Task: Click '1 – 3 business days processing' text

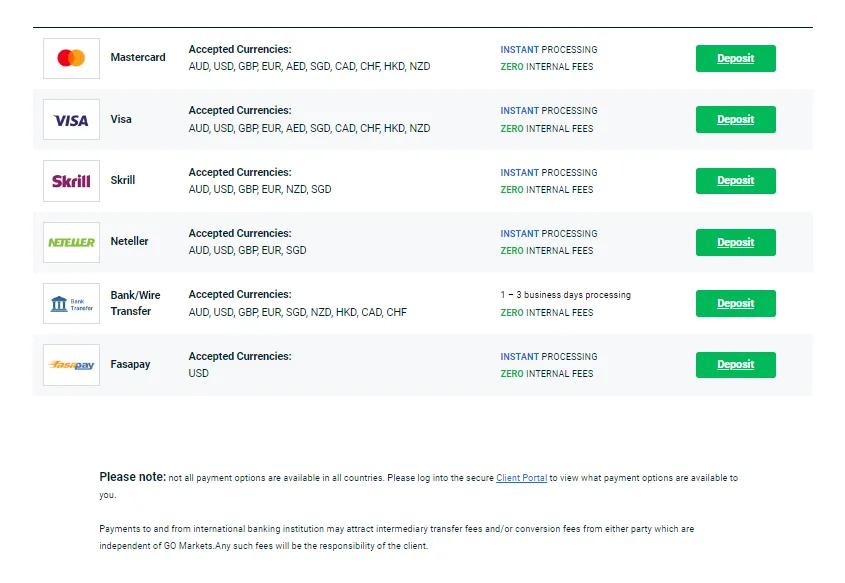Action: pyautogui.click(x=565, y=295)
